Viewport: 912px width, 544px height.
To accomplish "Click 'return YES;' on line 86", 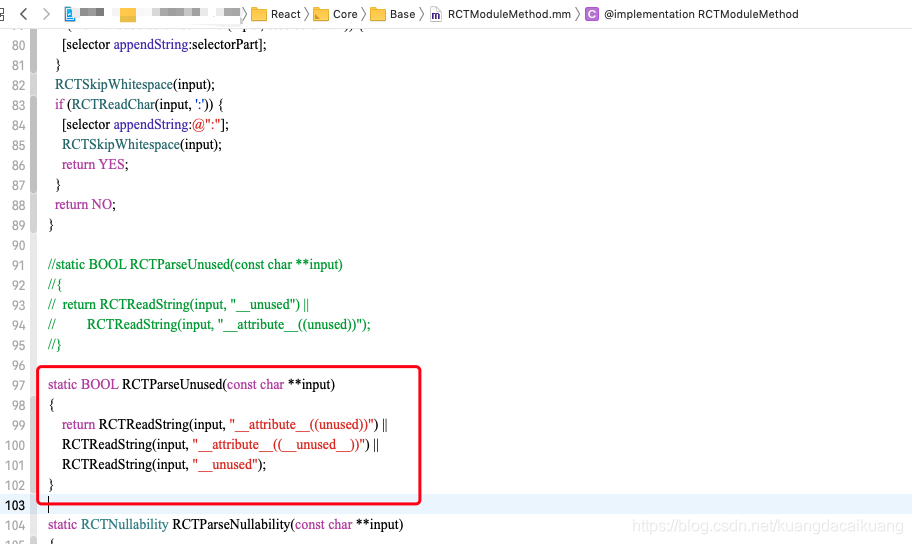I will pyautogui.click(x=95, y=165).
